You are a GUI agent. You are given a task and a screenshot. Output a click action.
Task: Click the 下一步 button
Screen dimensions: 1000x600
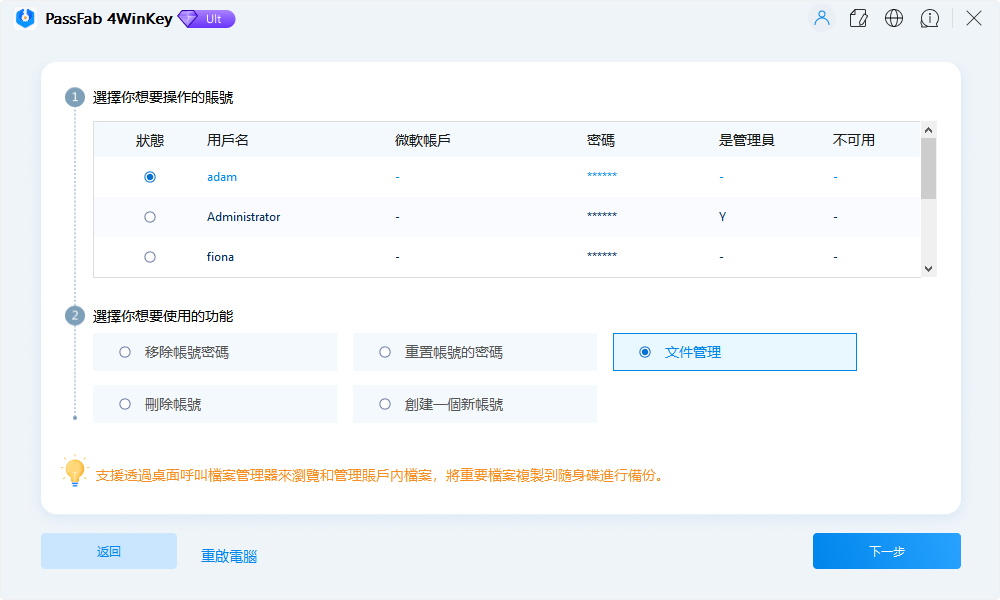(x=886, y=551)
